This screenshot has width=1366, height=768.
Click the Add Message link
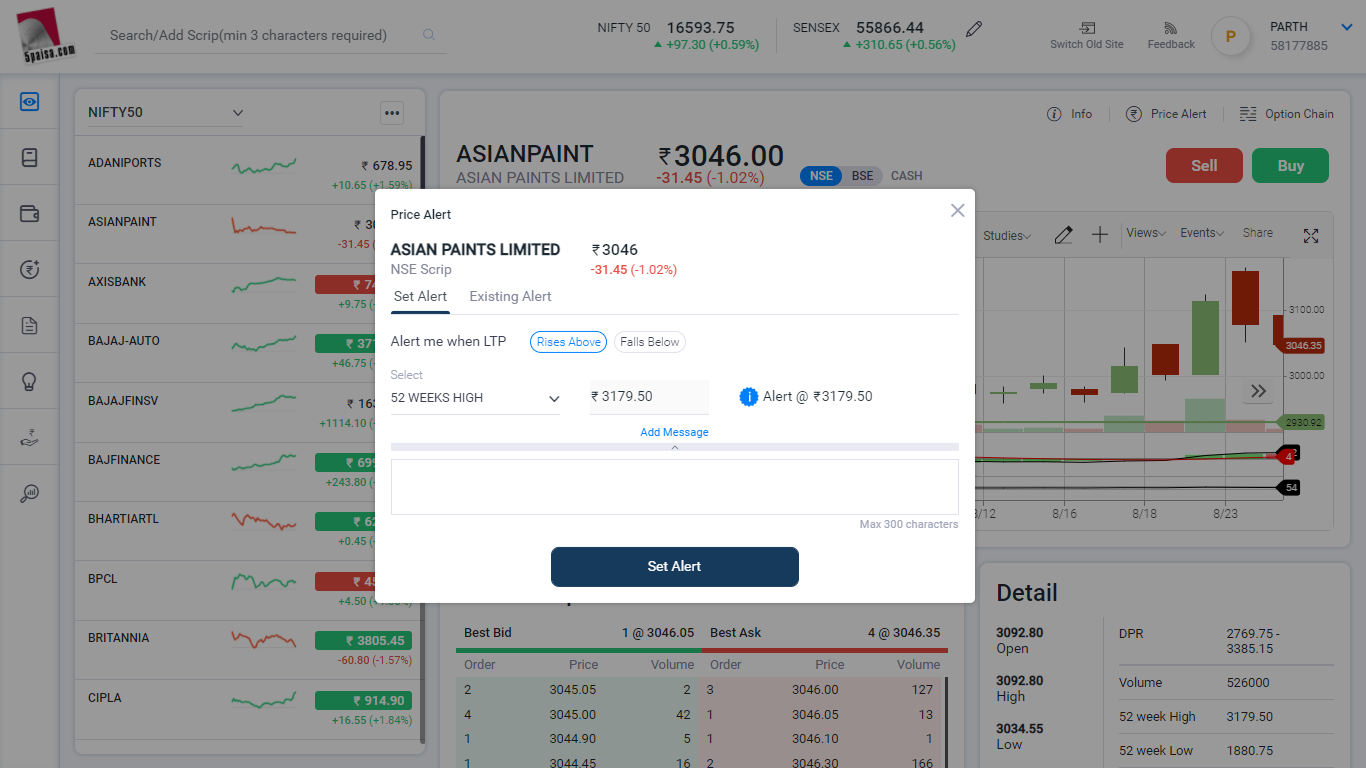pyautogui.click(x=675, y=432)
